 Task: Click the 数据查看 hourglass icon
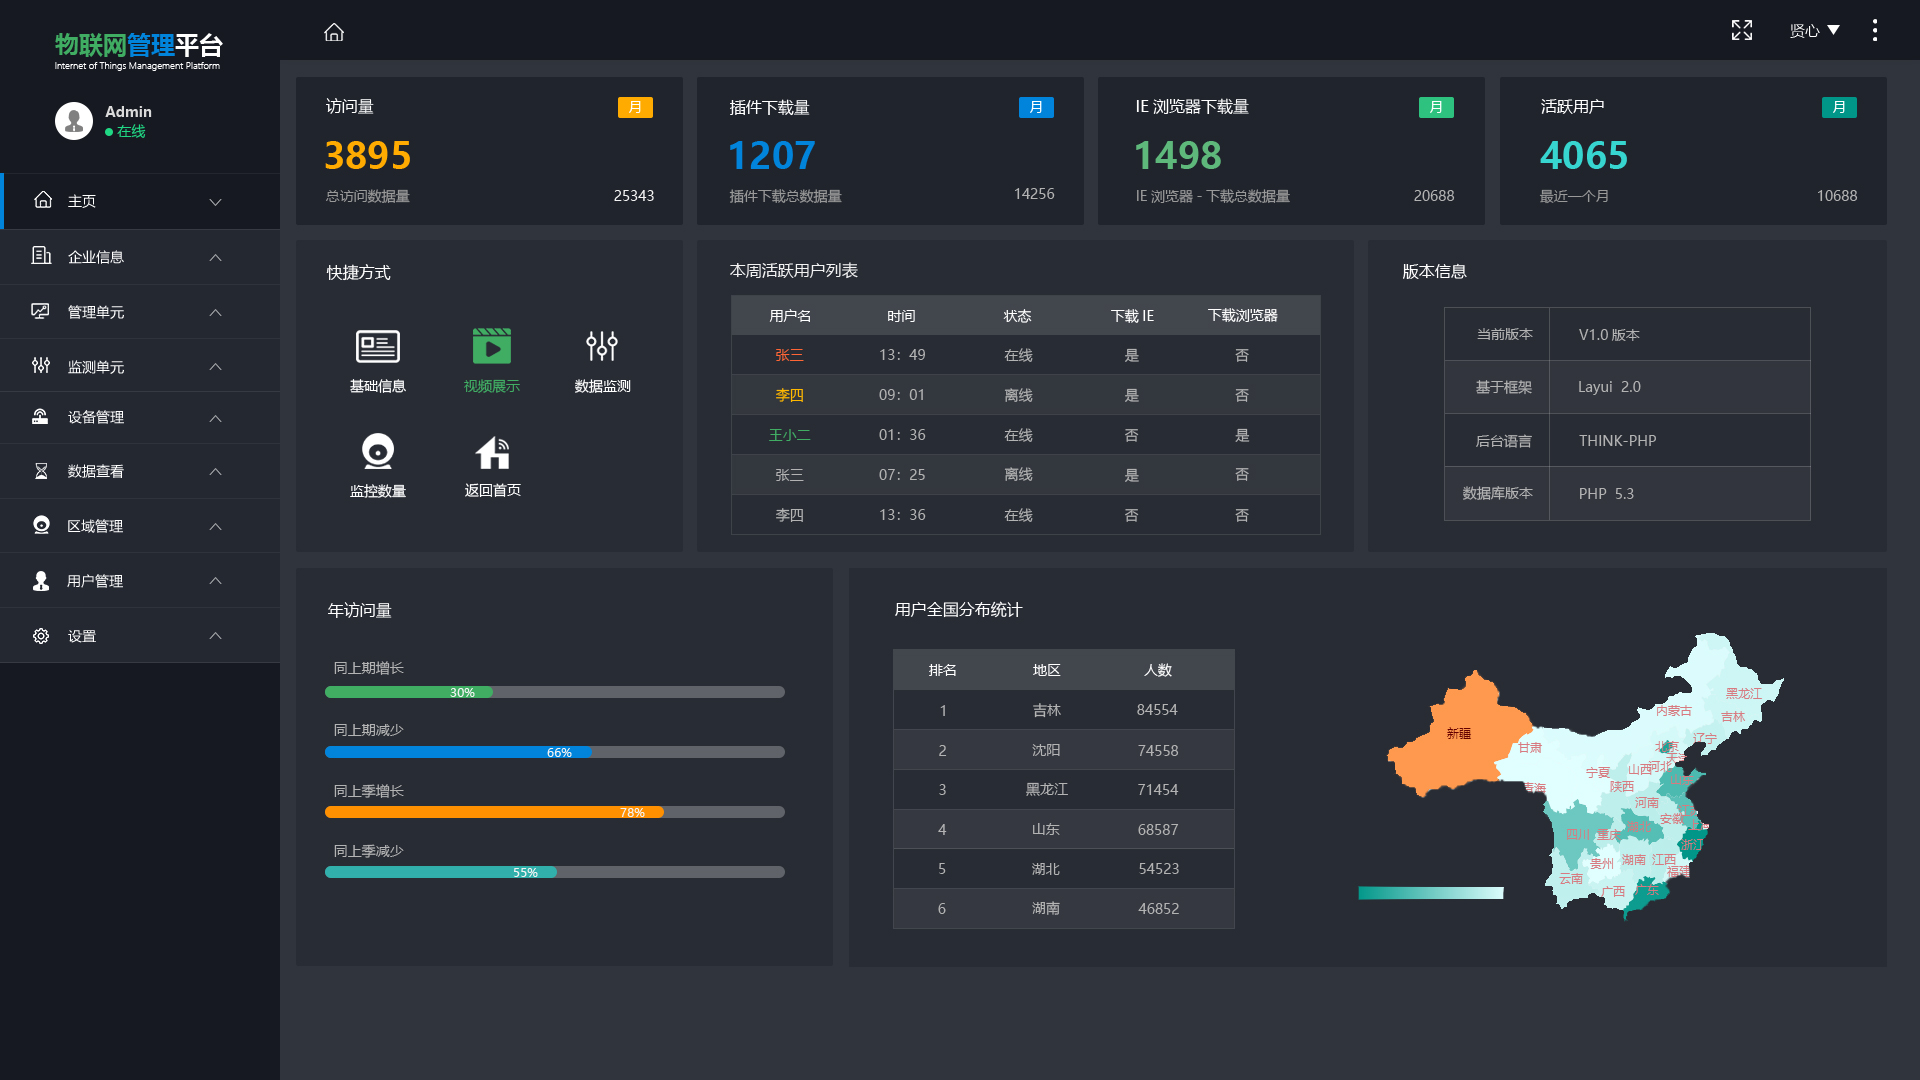pos(41,471)
